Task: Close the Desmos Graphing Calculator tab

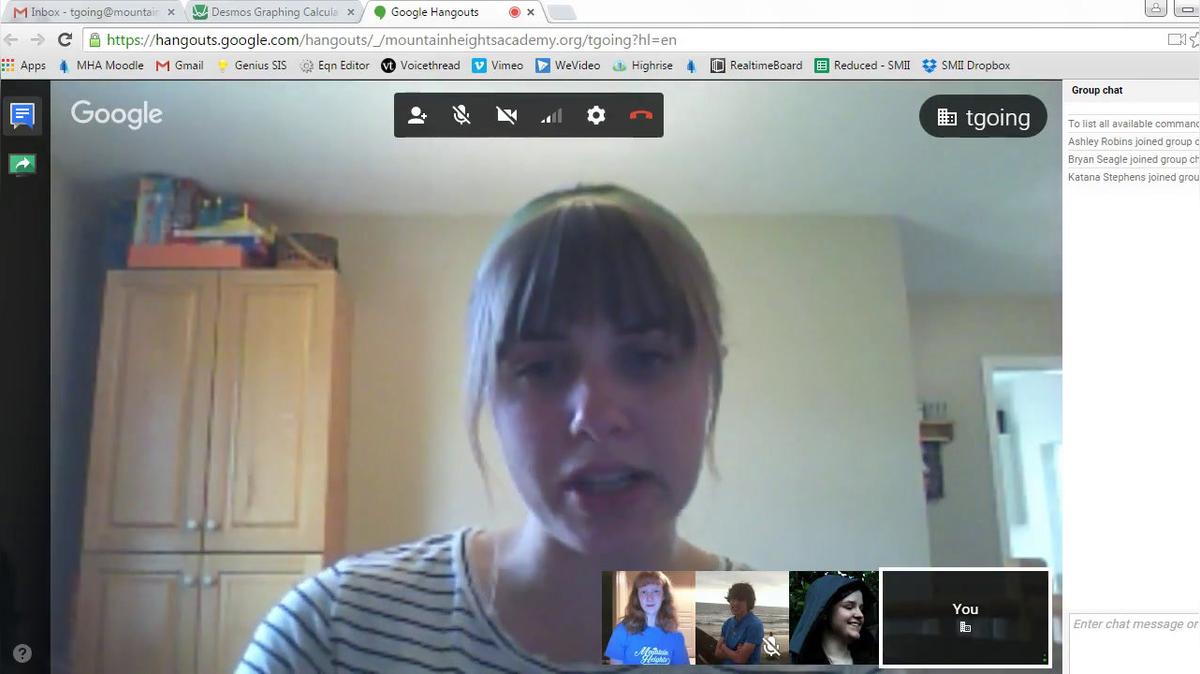Action: tap(349, 12)
